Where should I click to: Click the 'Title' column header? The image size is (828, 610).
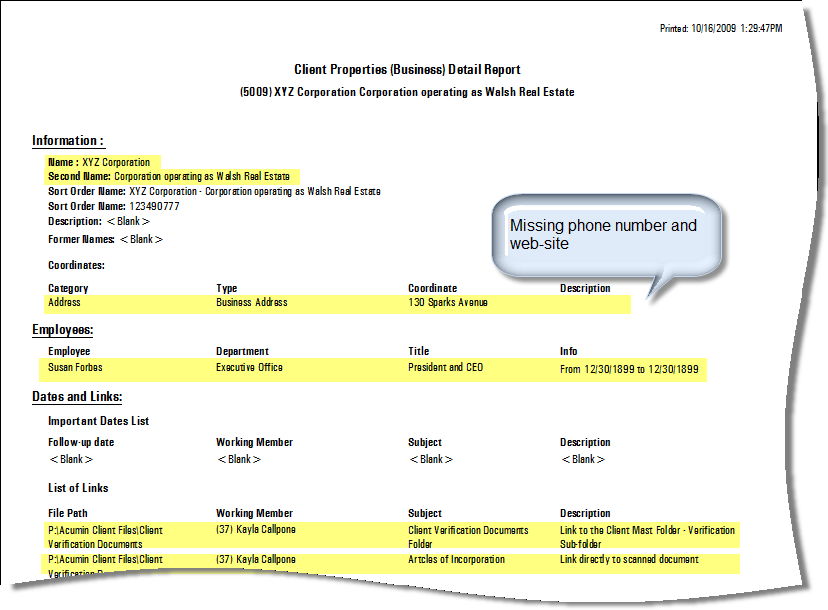tap(419, 351)
